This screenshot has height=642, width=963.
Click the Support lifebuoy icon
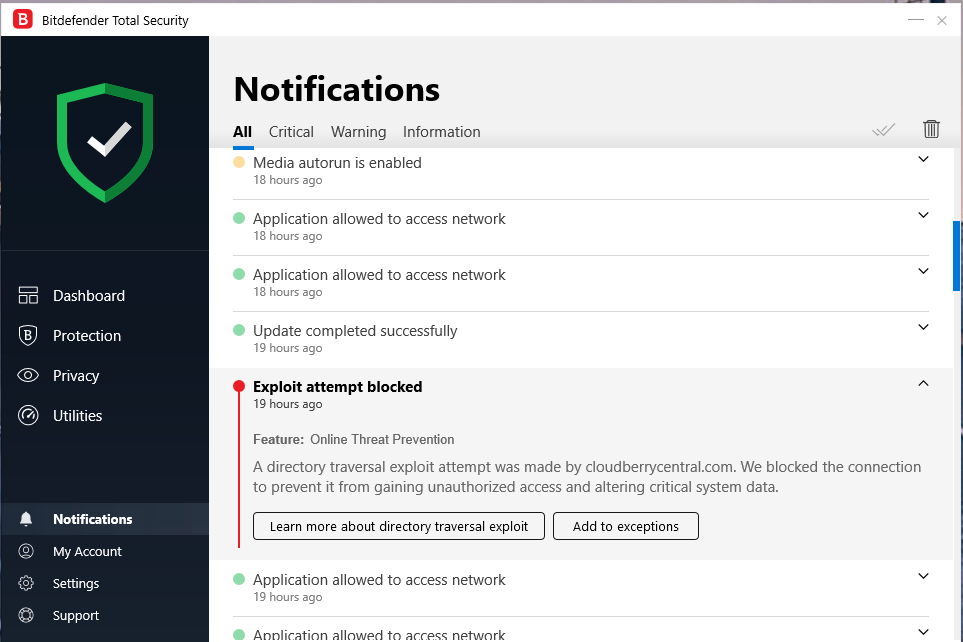click(x=27, y=616)
